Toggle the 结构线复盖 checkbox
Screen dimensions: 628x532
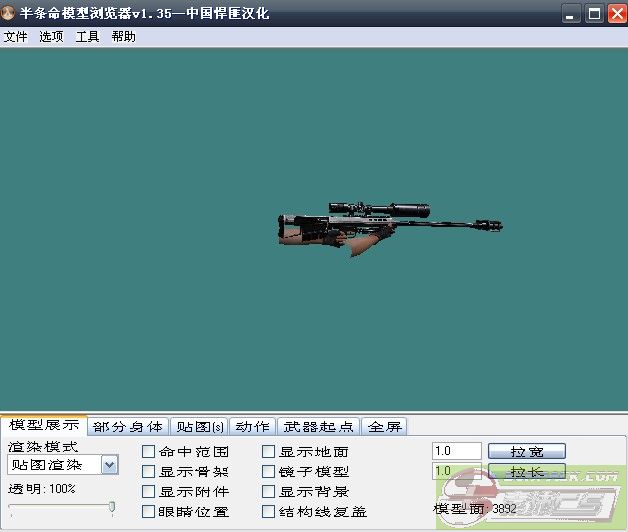(269, 512)
